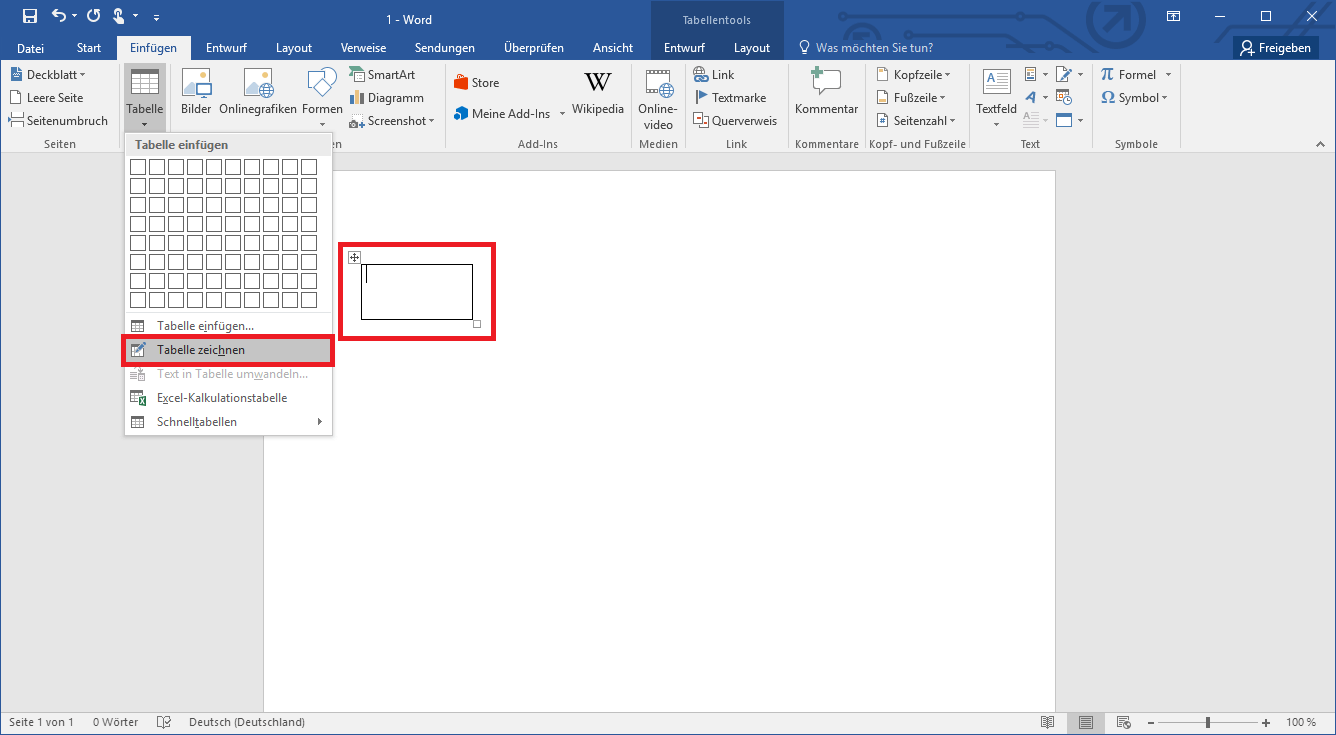Image resolution: width=1336 pixels, height=735 pixels.
Task: Switch to read mode view icon
Action: [x=1047, y=722]
